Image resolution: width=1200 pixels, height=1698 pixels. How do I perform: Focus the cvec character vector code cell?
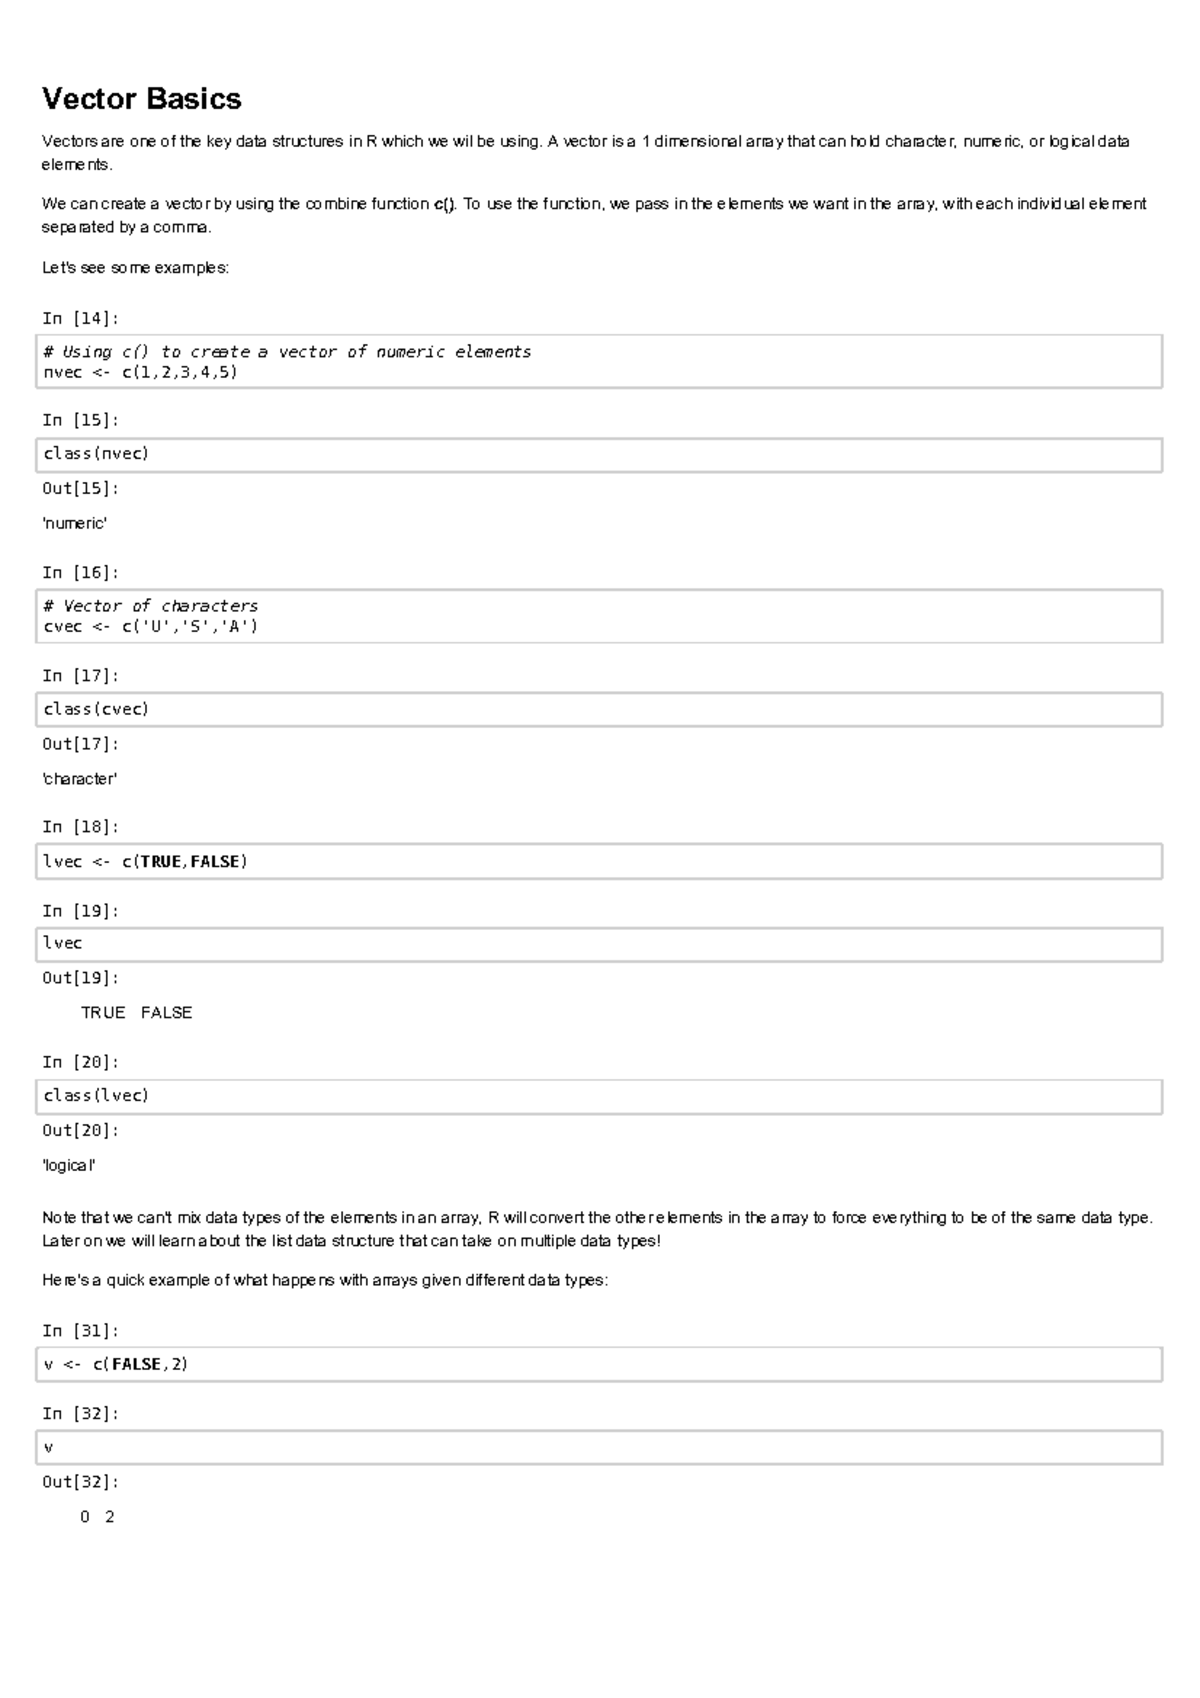point(598,616)
